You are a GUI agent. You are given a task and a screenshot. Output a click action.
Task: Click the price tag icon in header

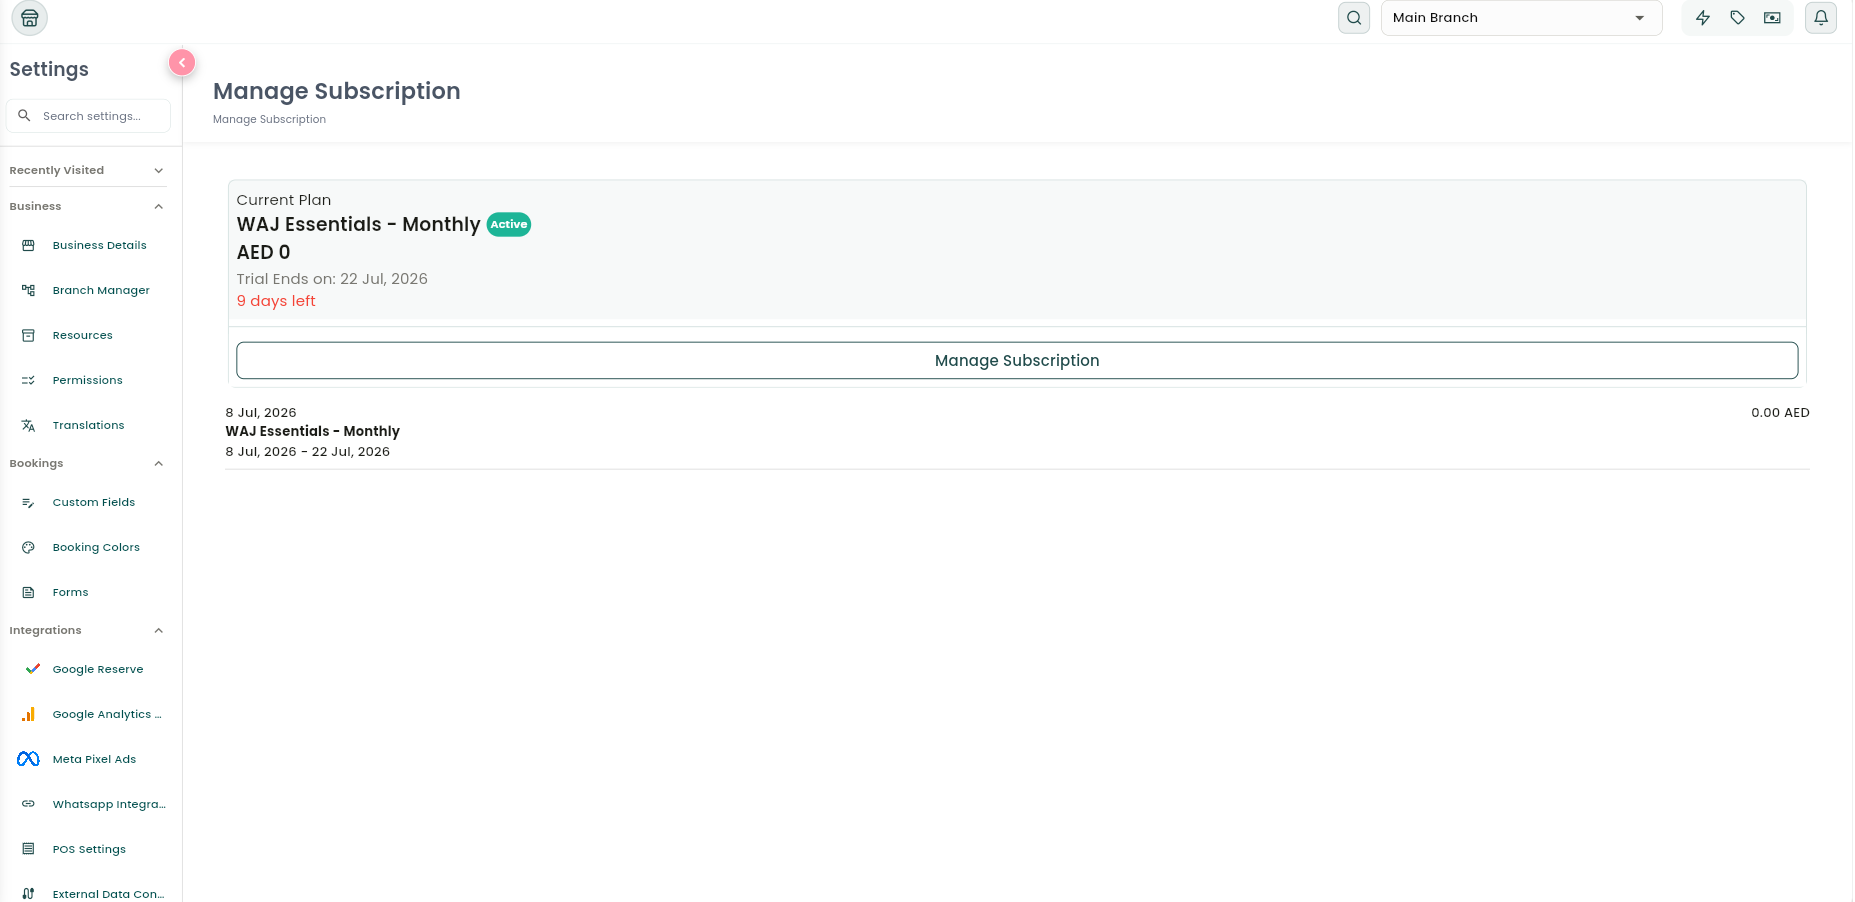tap(1738, 18)
